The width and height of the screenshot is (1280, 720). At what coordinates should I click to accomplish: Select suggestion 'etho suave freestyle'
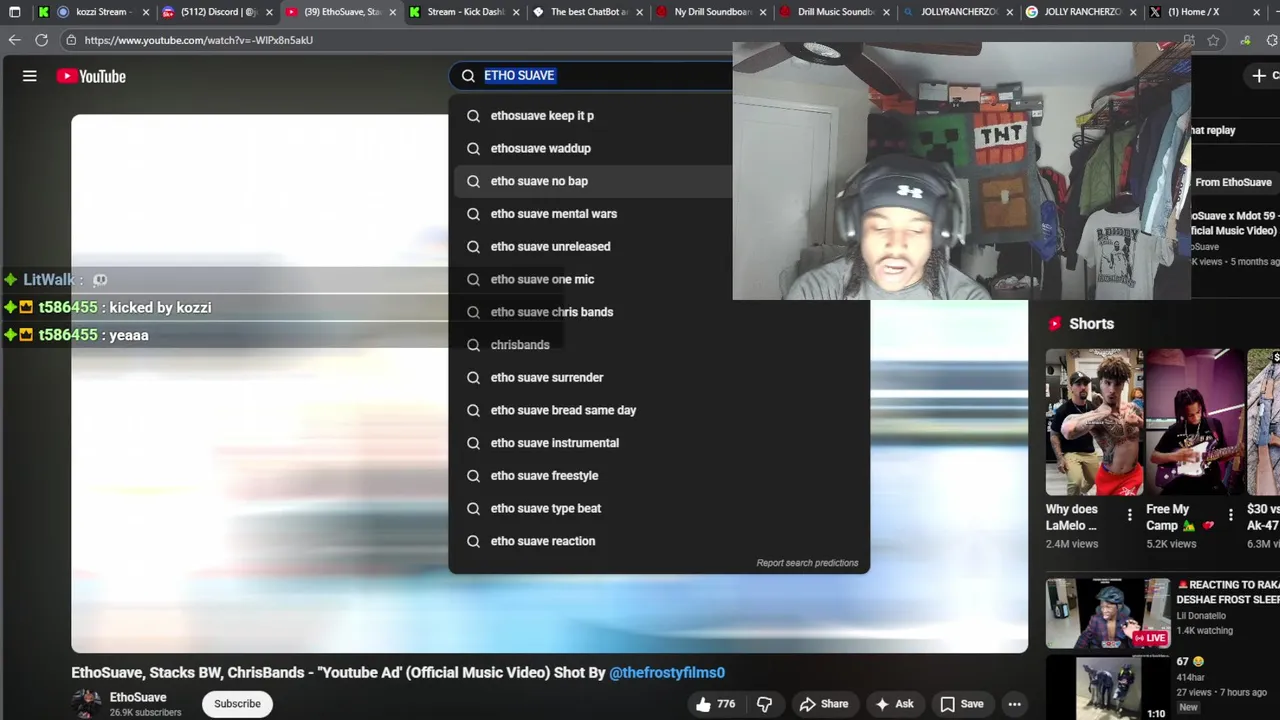tap(659, 476)
